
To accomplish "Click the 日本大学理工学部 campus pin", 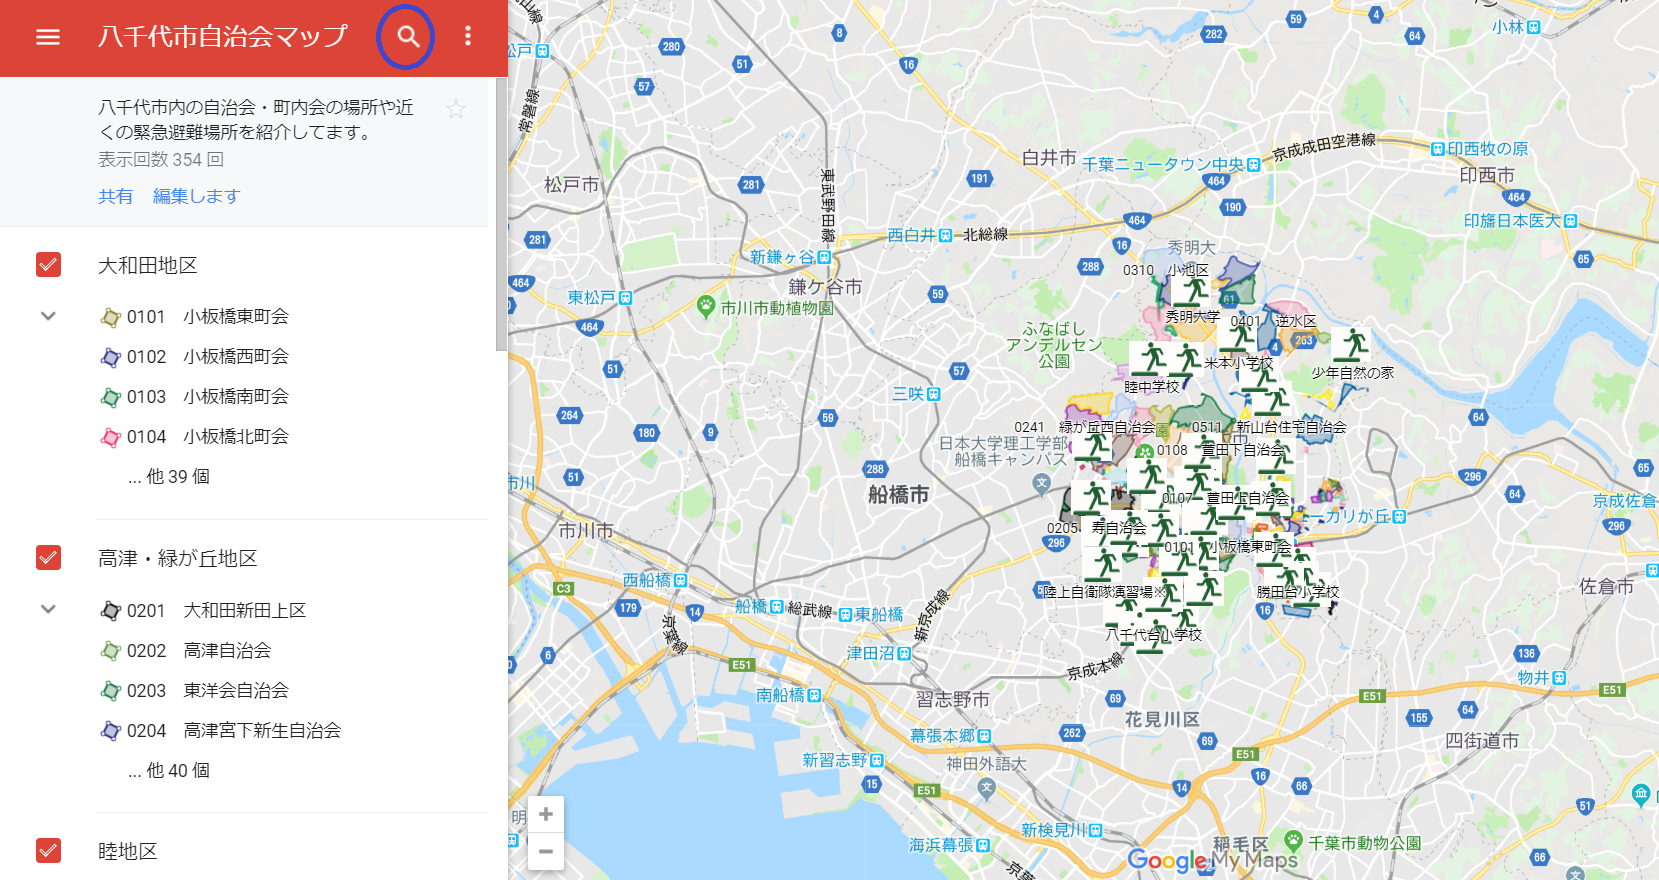I will pyautogui.click(x=1041, y=484).
